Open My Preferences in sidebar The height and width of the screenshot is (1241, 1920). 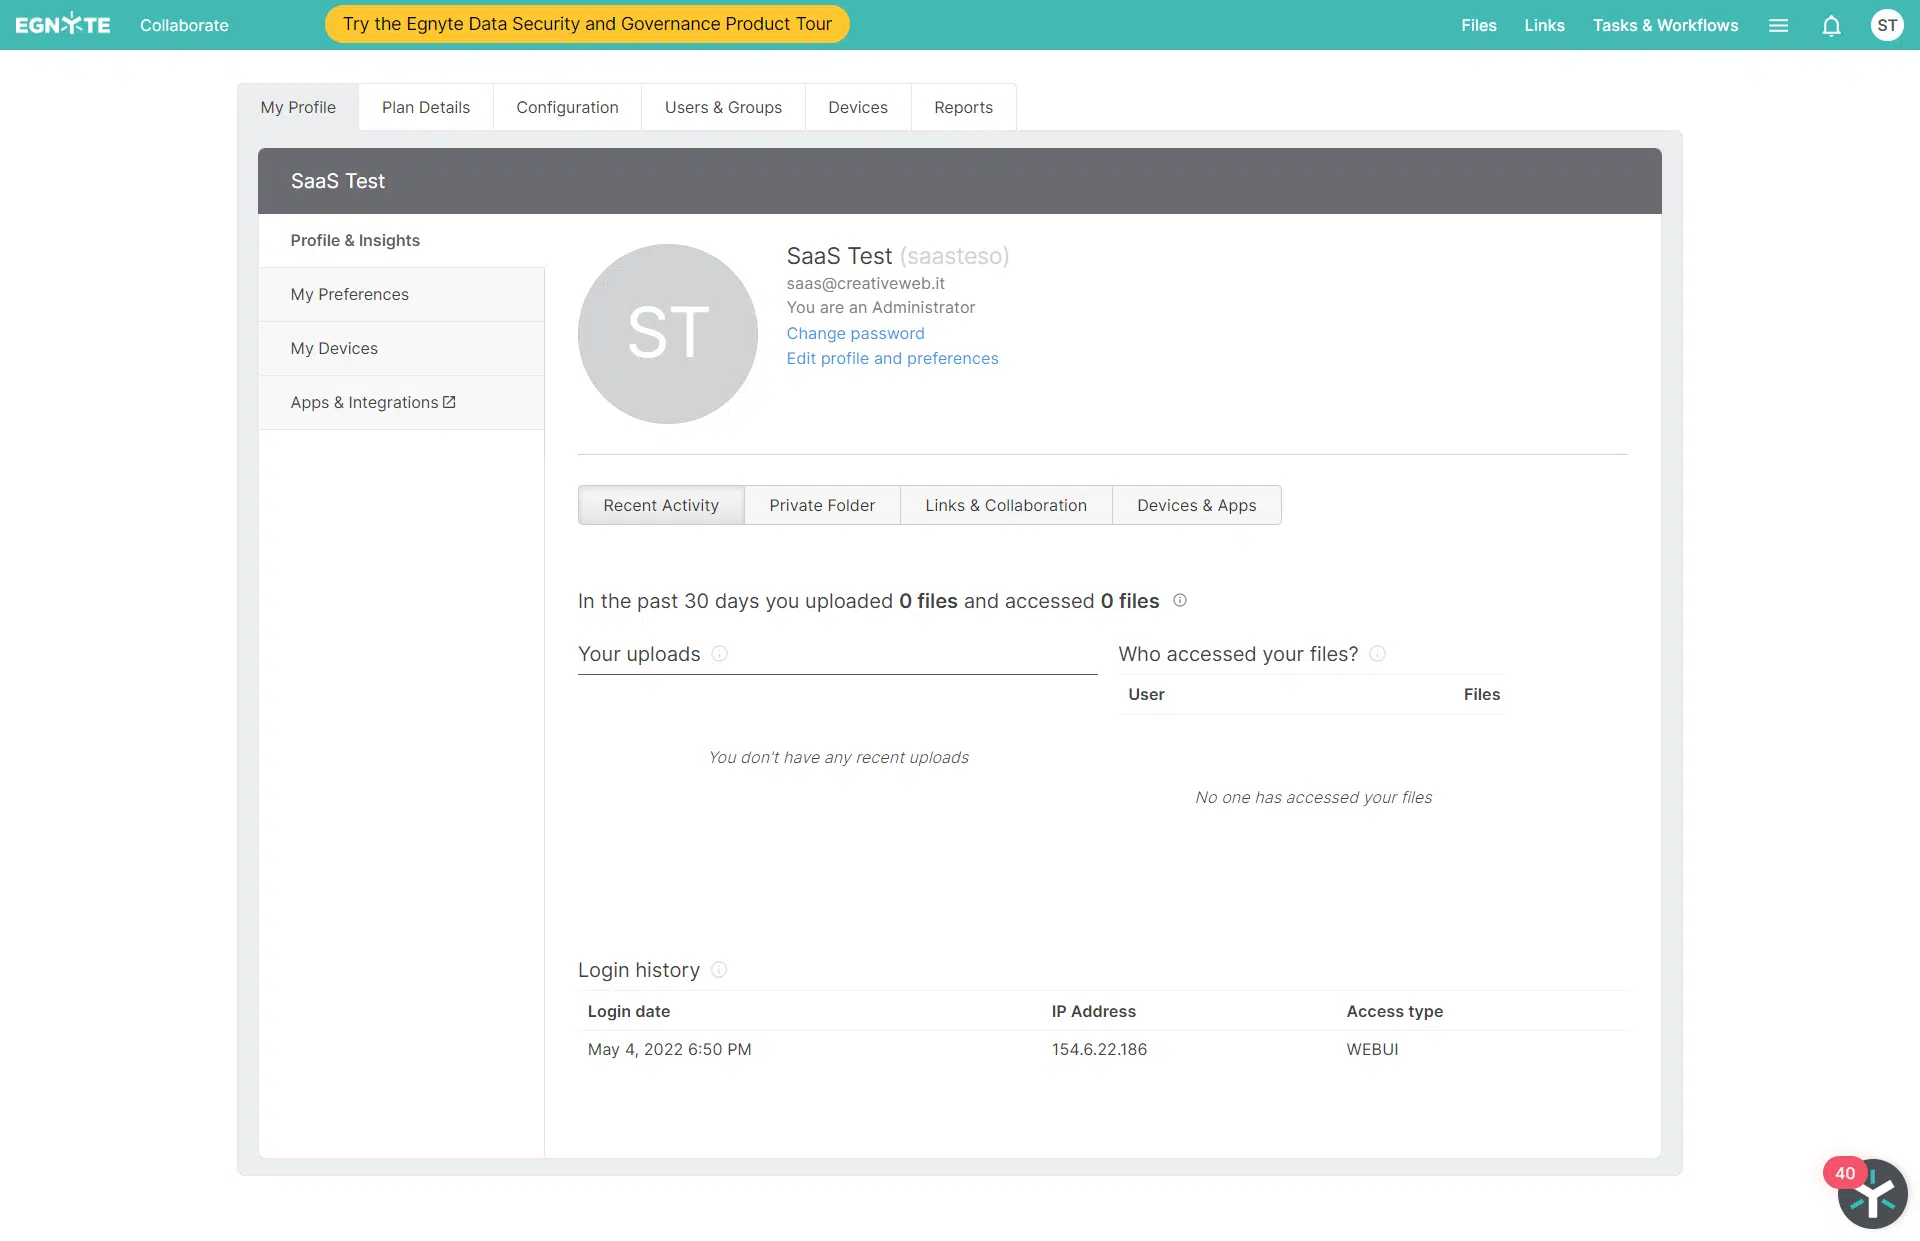(401, 294)
